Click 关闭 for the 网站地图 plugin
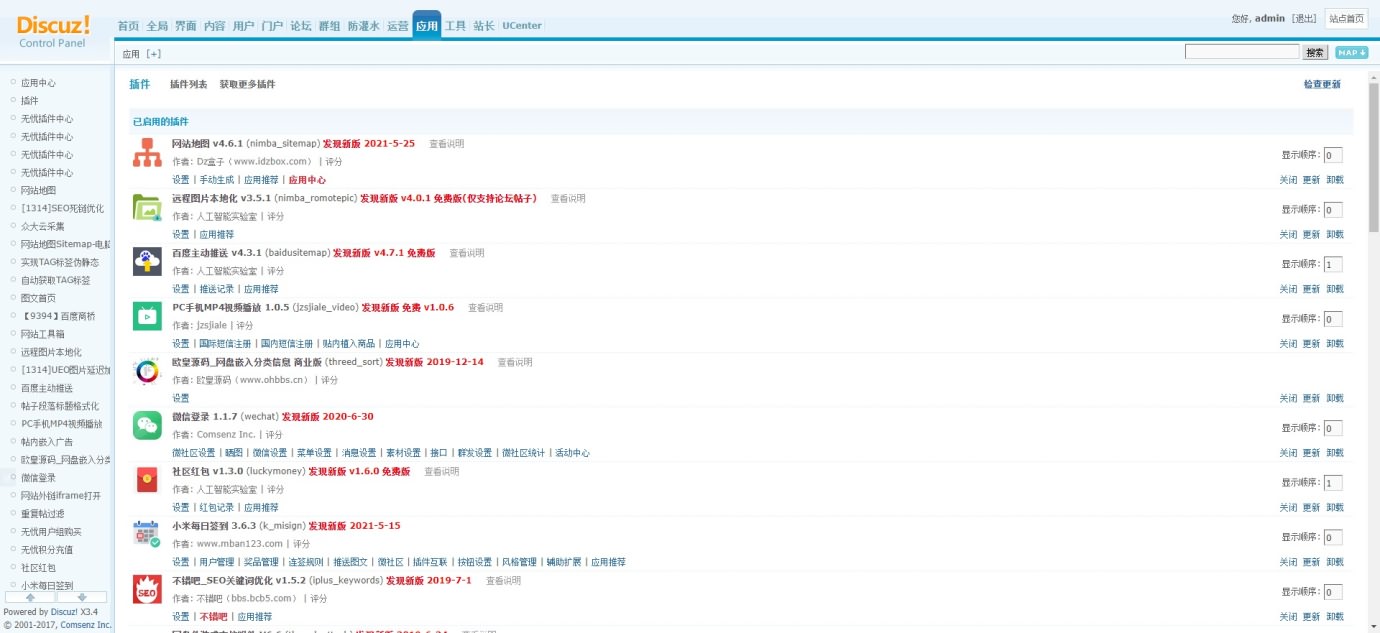Viewport: 1380px width, 633px height. (1288, 180)
